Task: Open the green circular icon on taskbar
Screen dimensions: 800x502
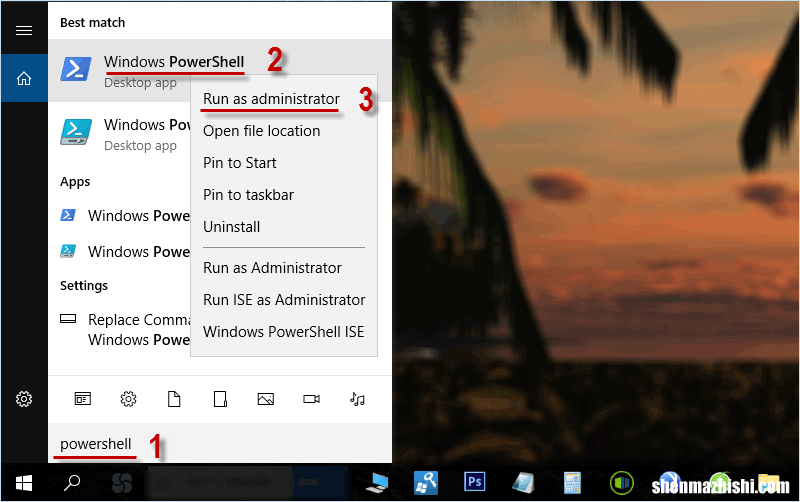Action: (x=621, y=482)
